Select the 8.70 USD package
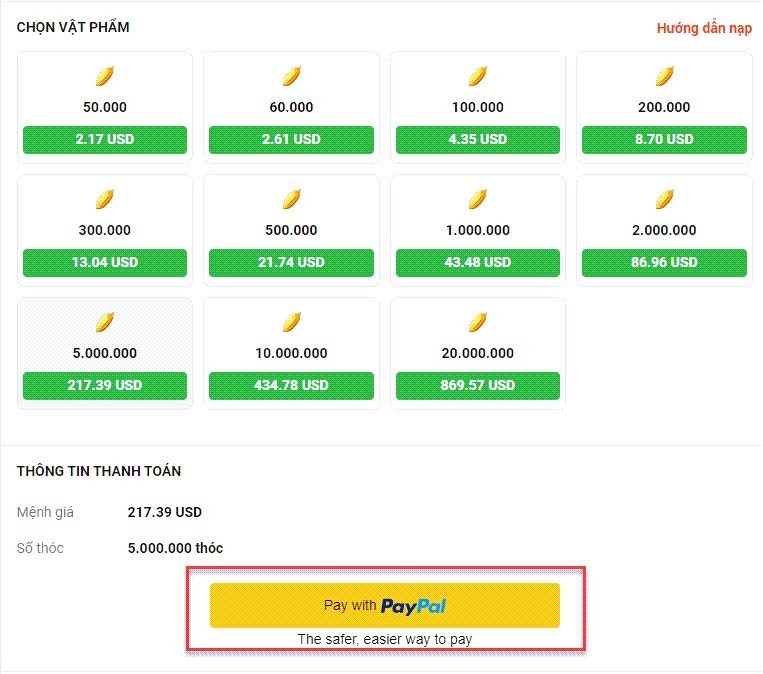Image resolution: width=763 pixels, height=674 pixels. (664, 140)
